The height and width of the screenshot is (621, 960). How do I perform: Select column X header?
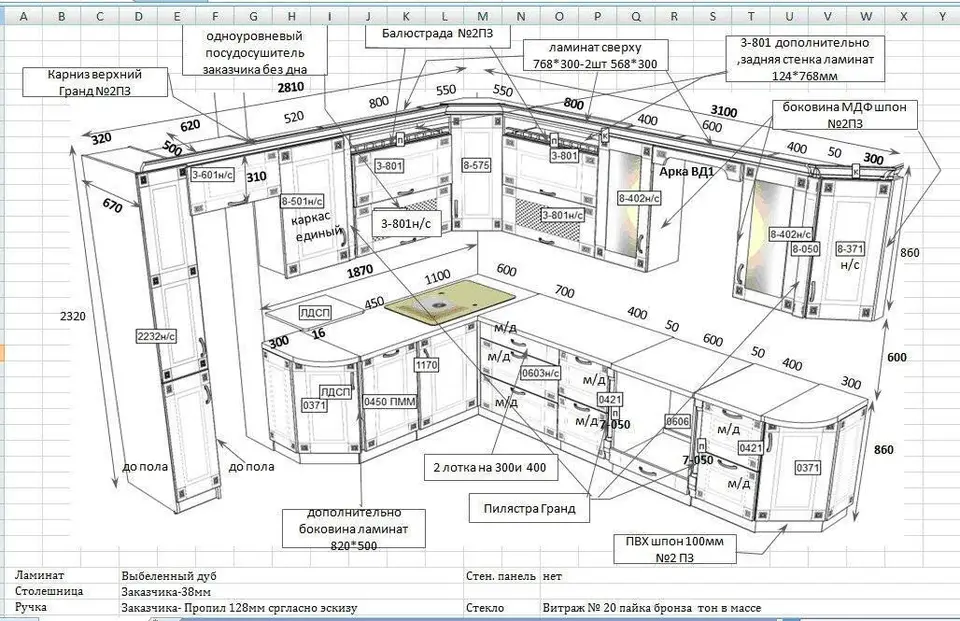tap(903, 17)
